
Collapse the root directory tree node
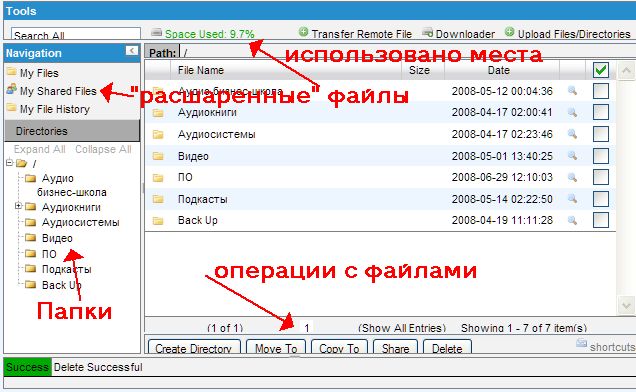tap(10, 162)
